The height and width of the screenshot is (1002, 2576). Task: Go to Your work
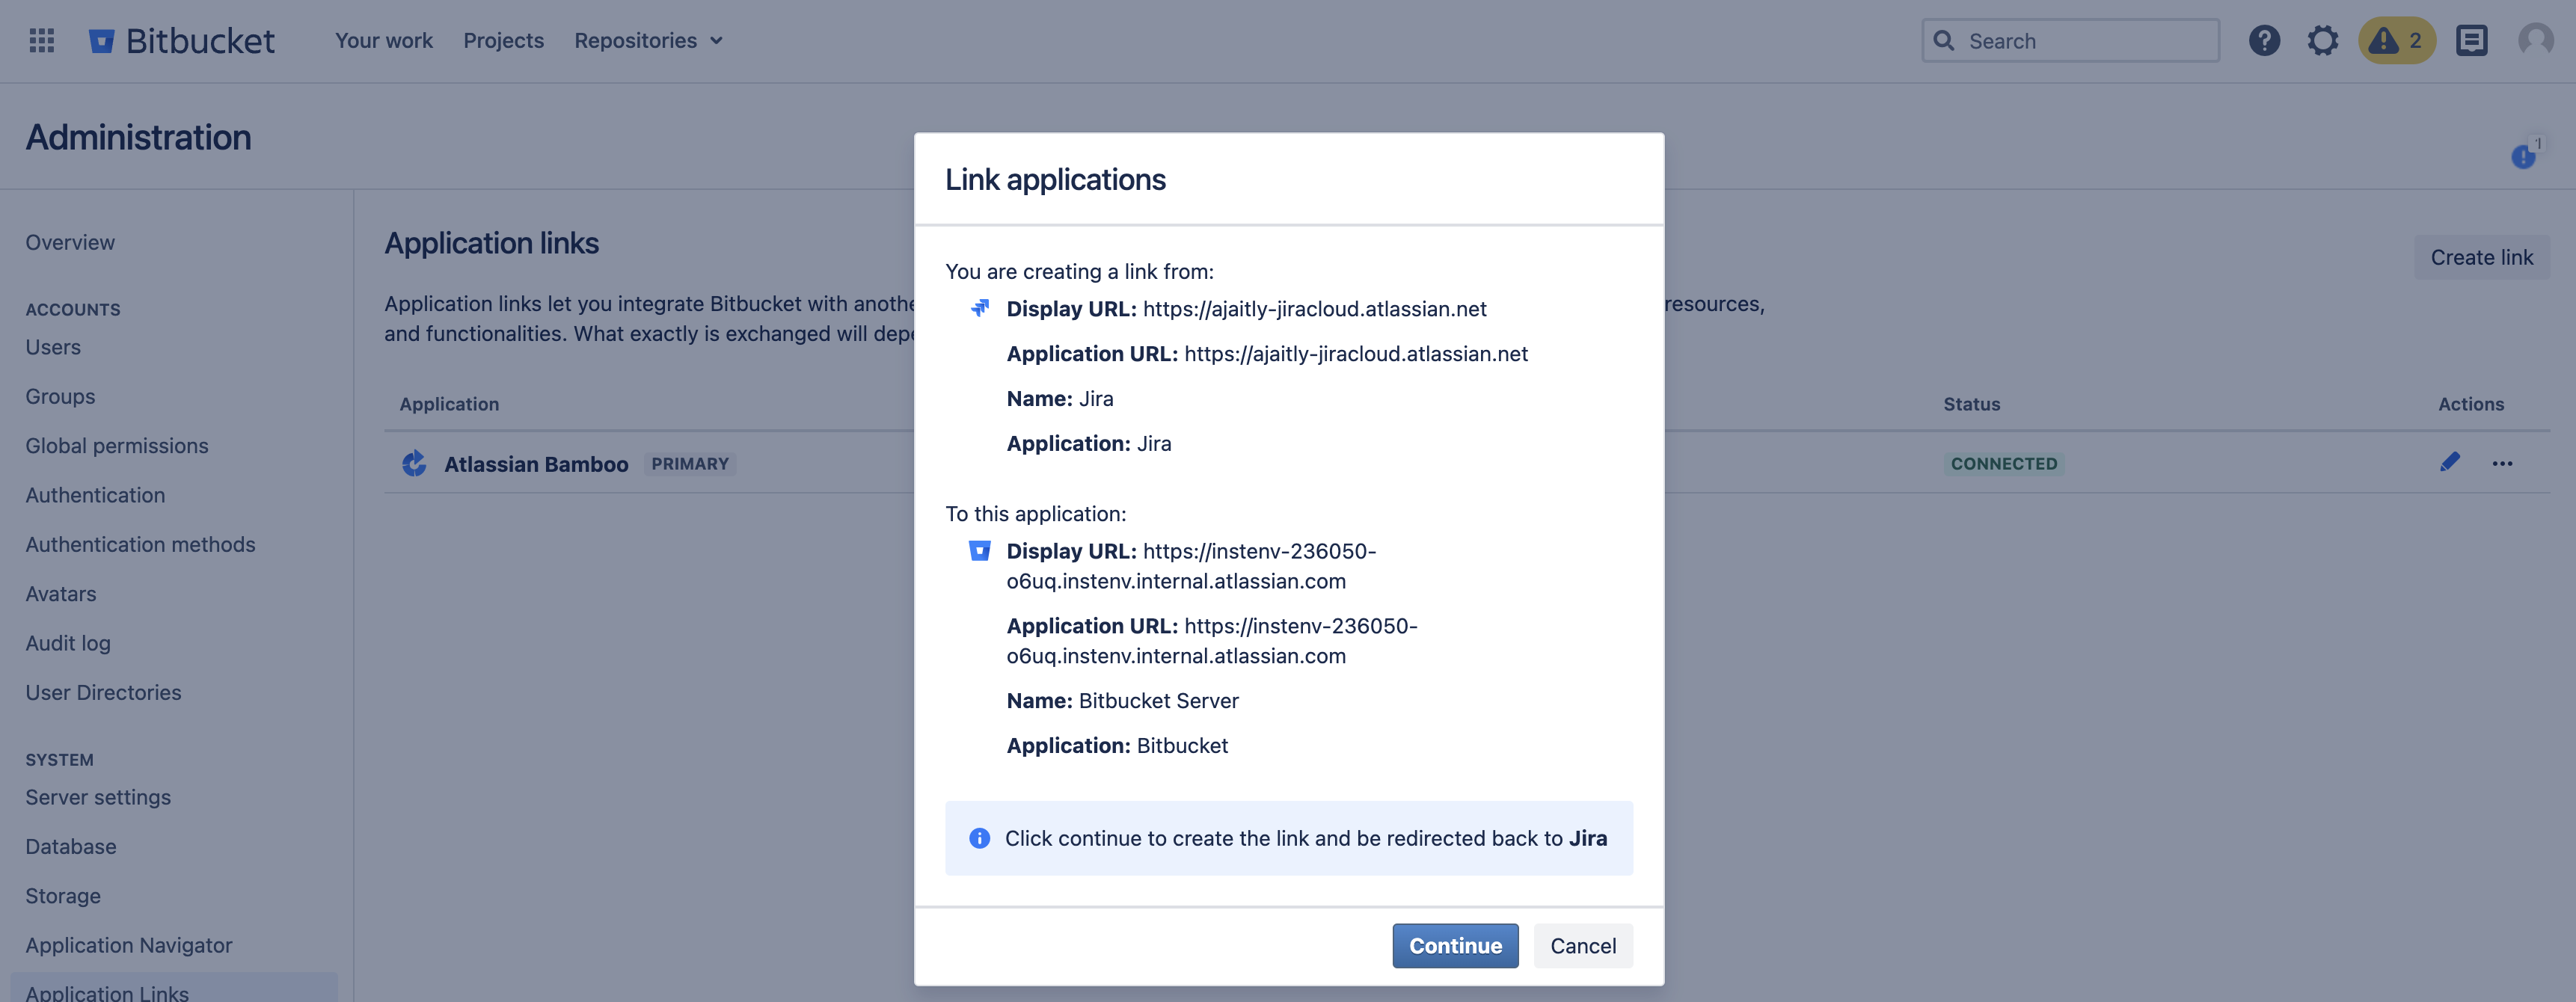pyautogui.click(x=384, y=40)
